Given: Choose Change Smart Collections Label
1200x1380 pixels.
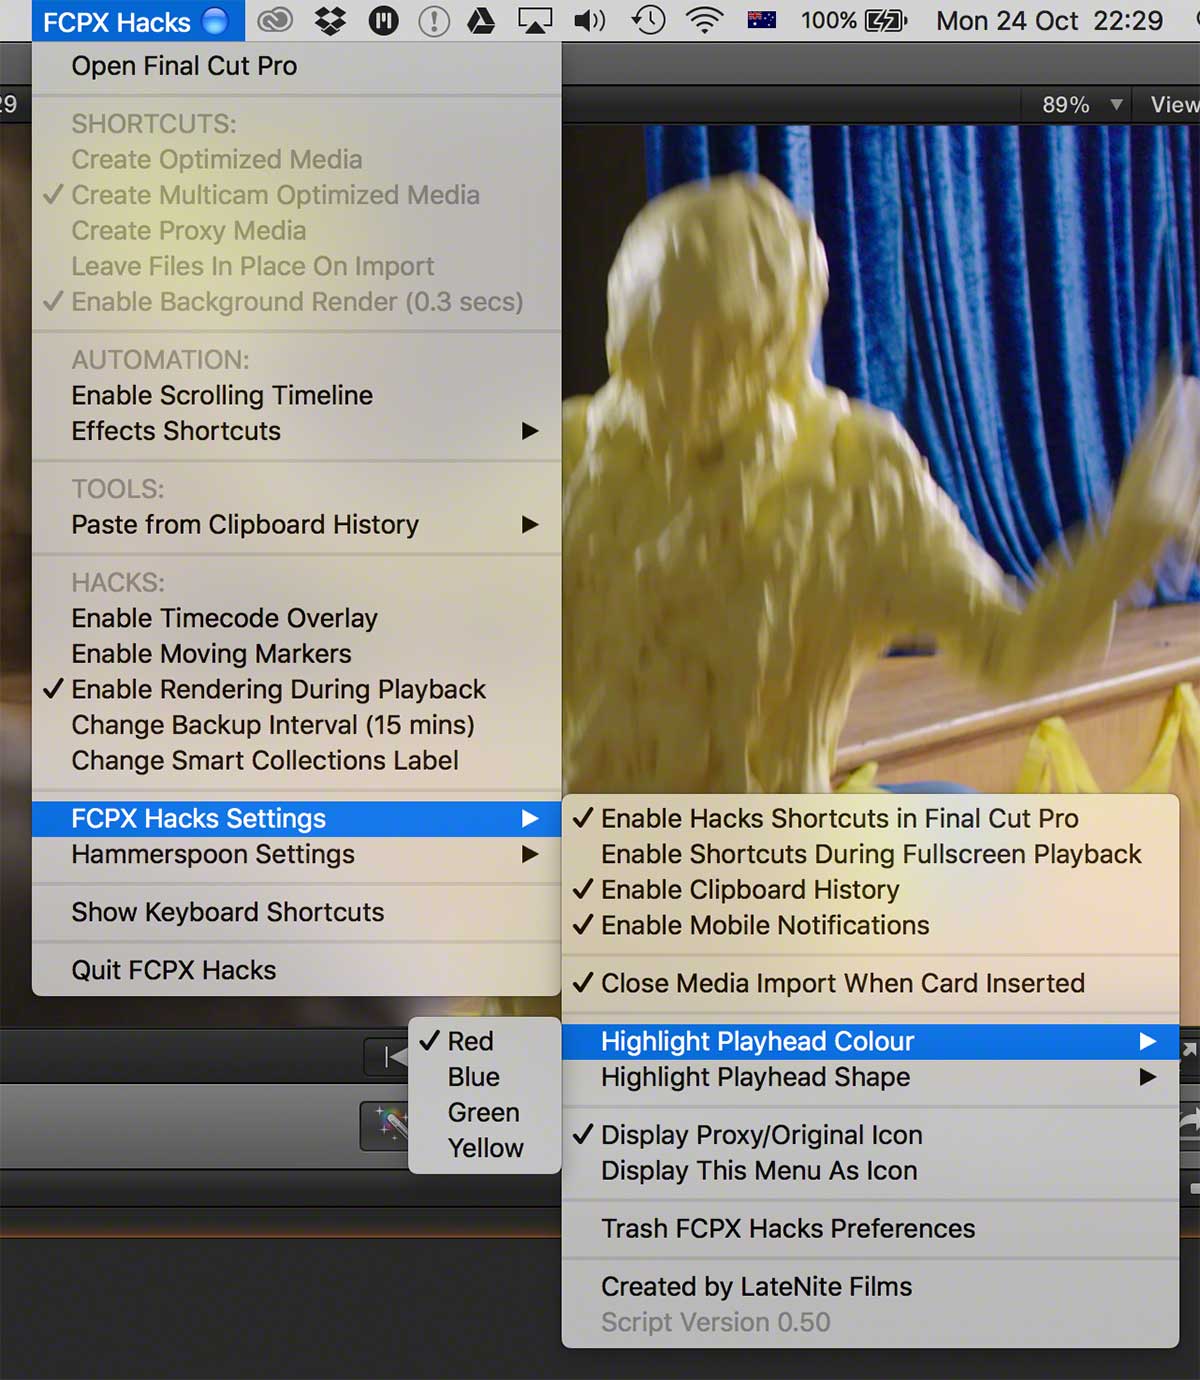Looking at the screenshot, I should point(296,761).
